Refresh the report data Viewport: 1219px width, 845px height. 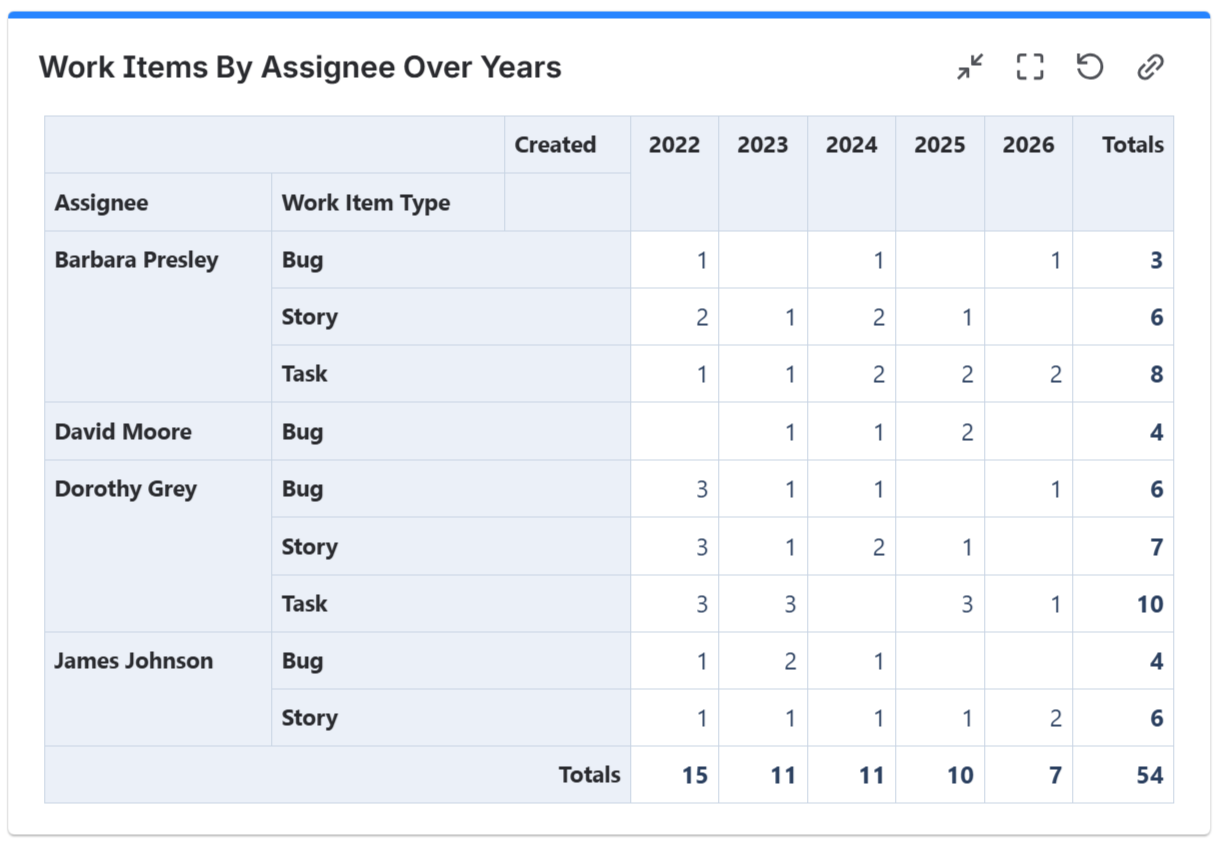tap(1089, 67)
